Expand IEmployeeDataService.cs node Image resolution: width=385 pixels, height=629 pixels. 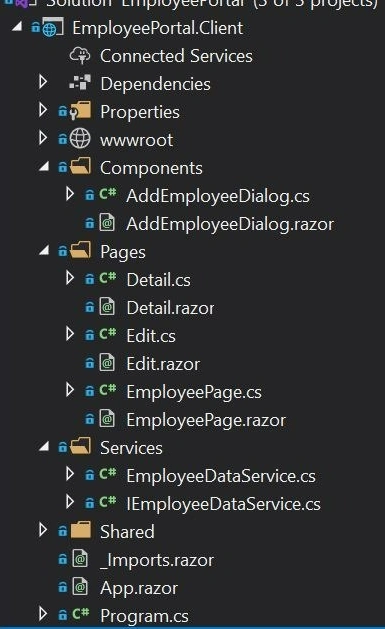tap(70, 502)
